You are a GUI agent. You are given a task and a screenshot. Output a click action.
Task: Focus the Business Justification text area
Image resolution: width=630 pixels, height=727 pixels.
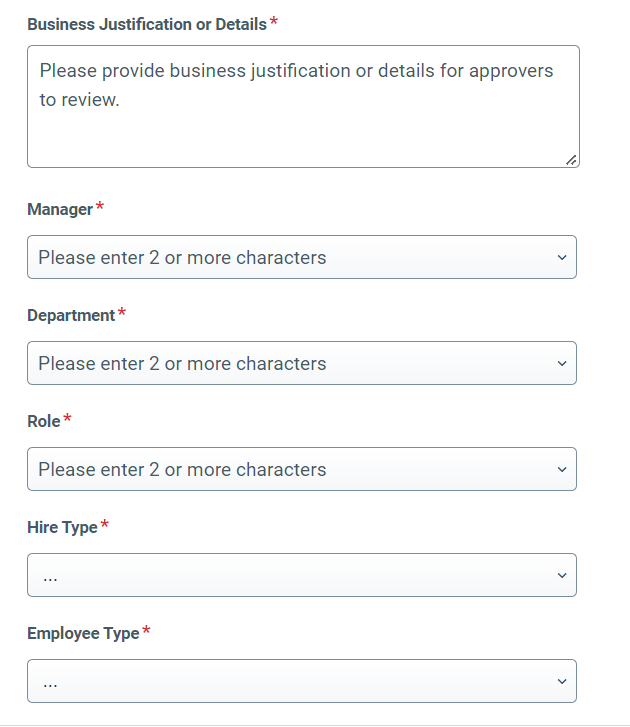[x=303, y=107]
